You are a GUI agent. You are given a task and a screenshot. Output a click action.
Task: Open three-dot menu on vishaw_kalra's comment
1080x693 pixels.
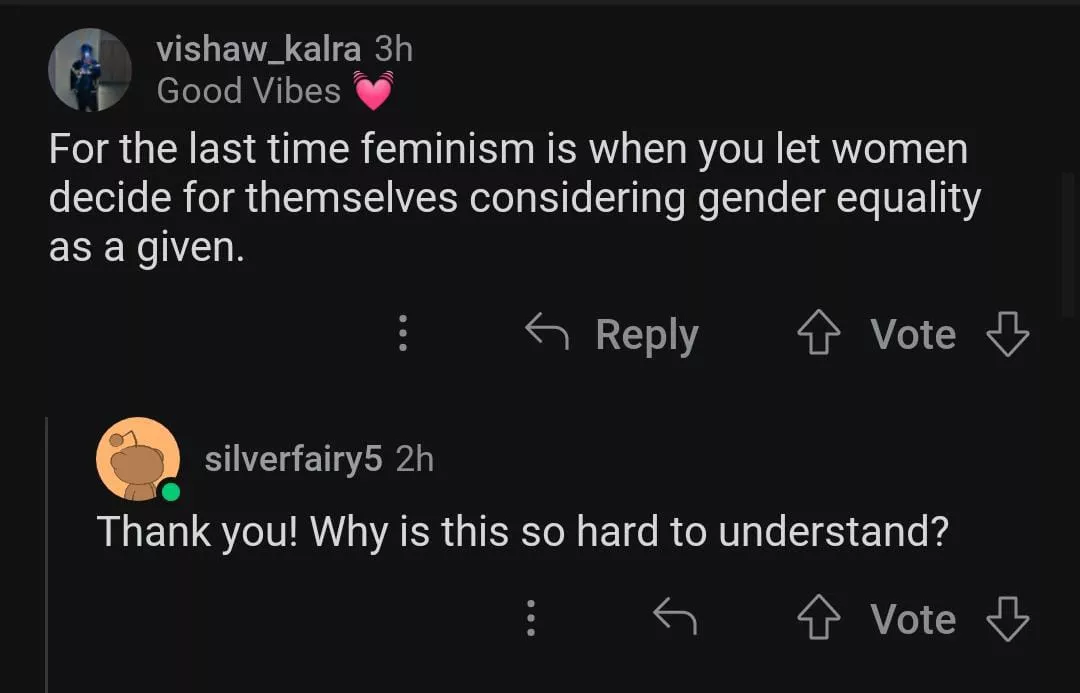403,333
